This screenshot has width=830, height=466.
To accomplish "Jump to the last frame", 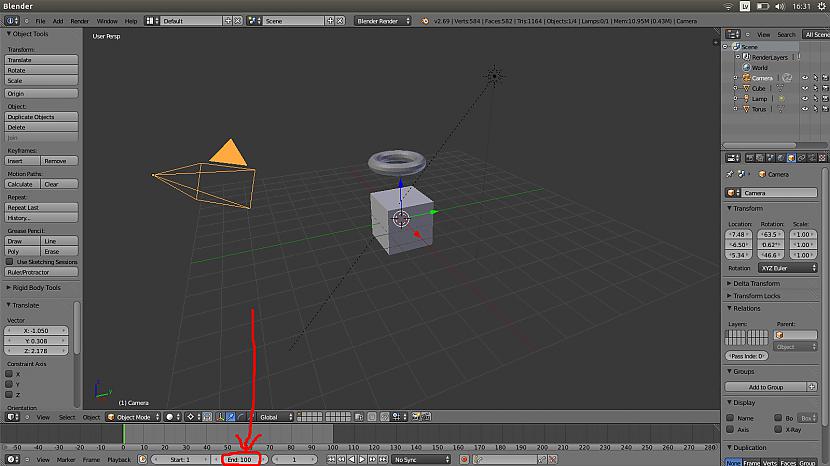I will click(383, 459).
